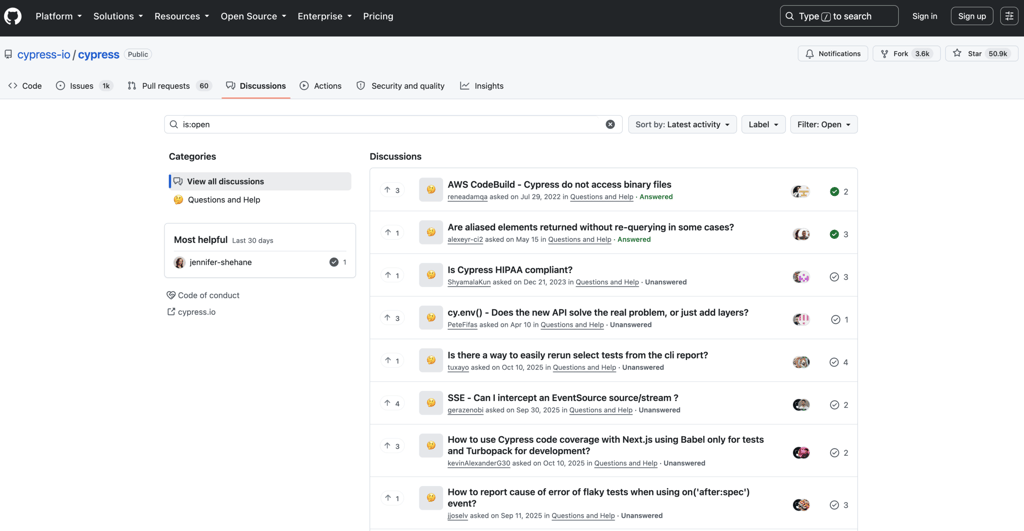Open the Insights tab
The height and width of the screenshot is (531, 1024).
pos(482,86)
